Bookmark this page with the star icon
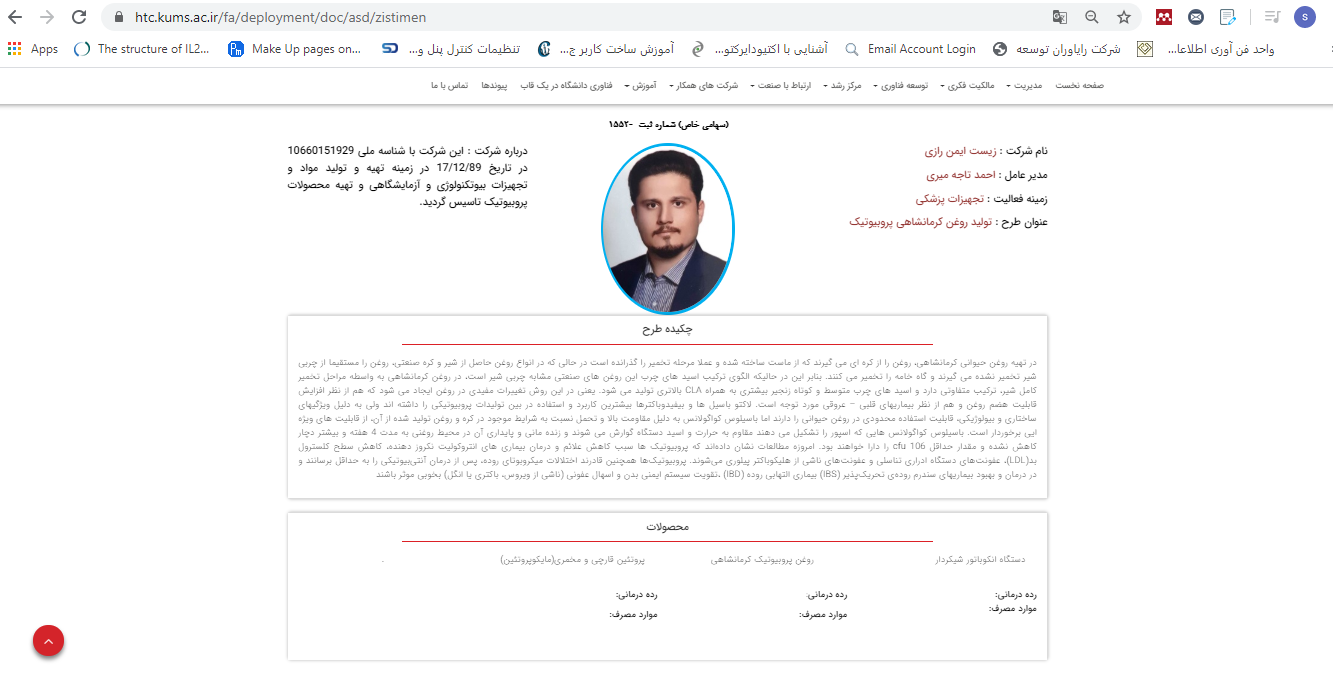The height and width of the screenshot is (677, 1333). pyautogui.click(x=1124, y=17)
